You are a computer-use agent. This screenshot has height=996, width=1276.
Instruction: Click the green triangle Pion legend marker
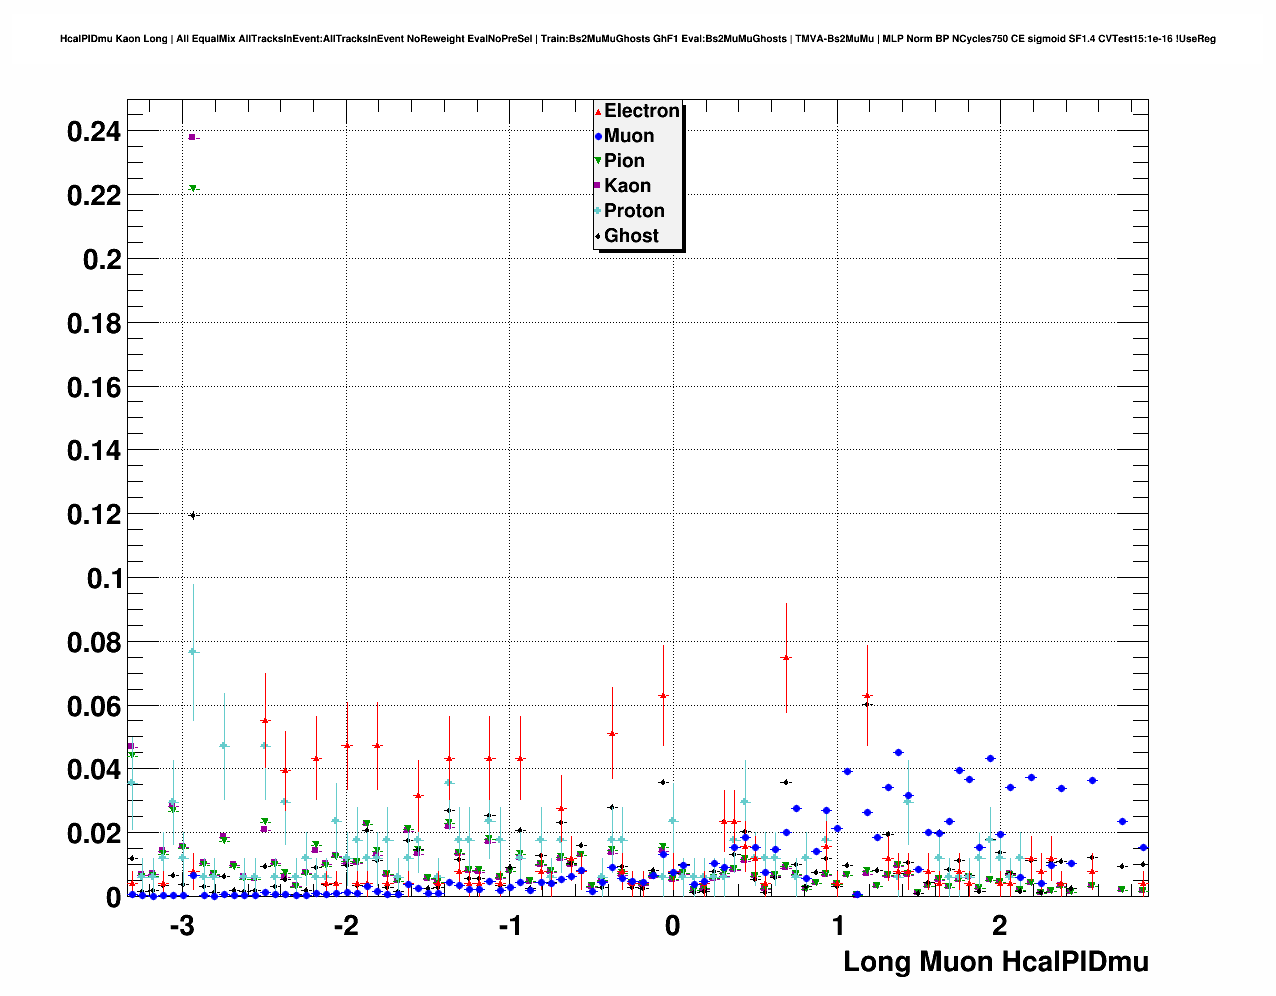click(598, 161)
